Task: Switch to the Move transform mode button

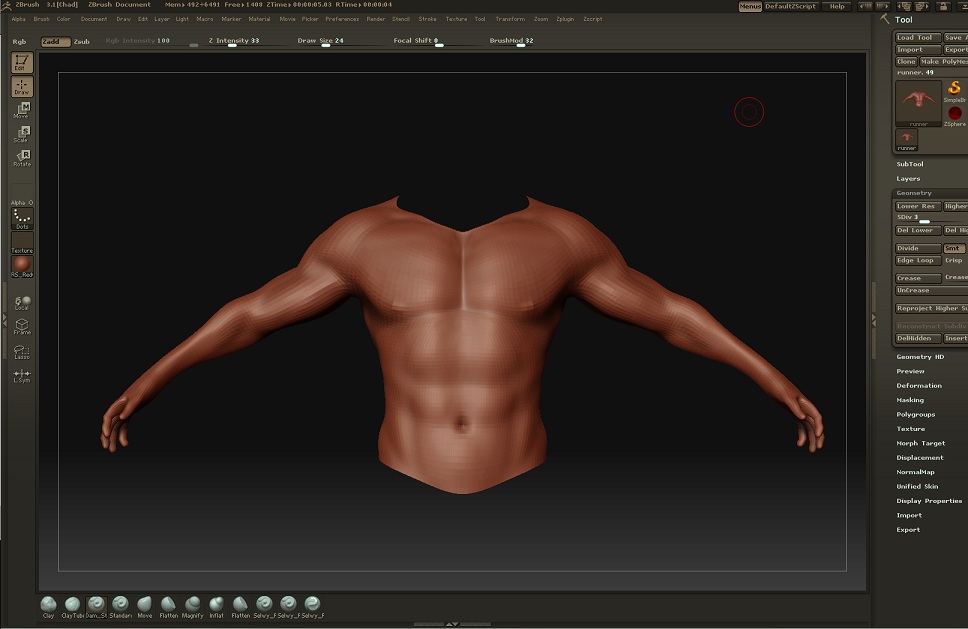Action: (22, 110)
